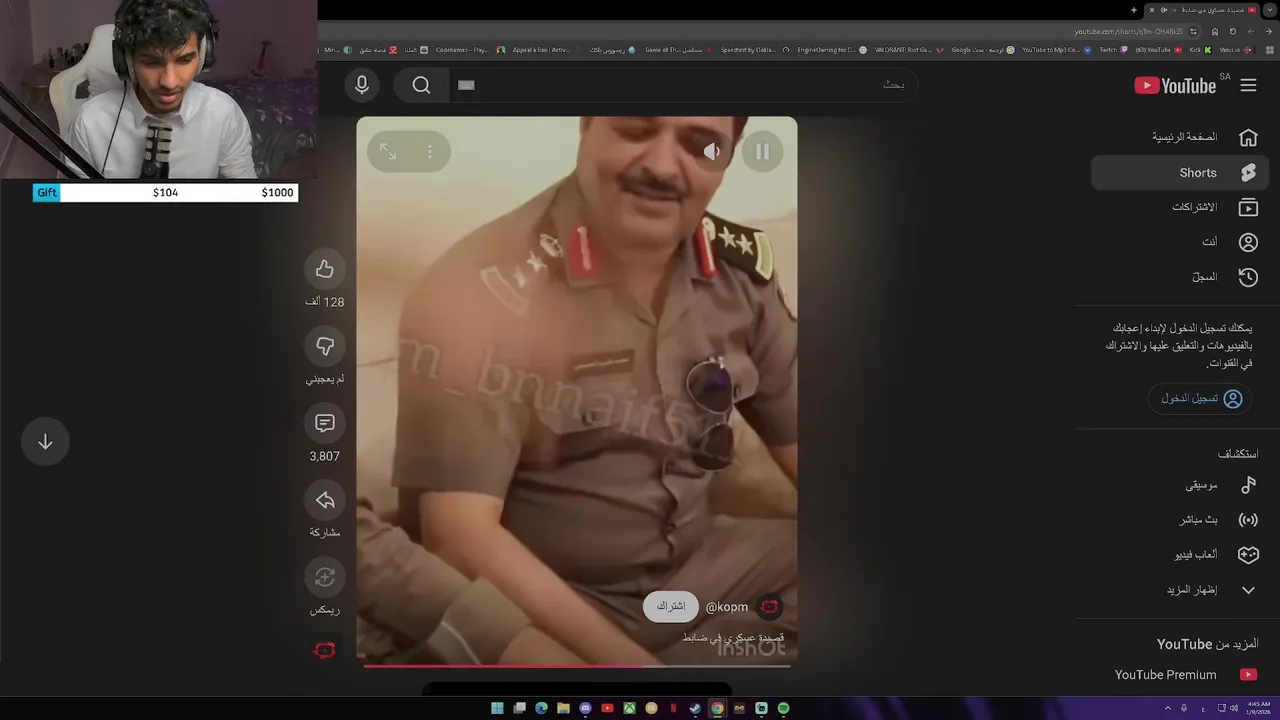
Task: Click the search magnifier button
Action: click(x=421, y=85)
